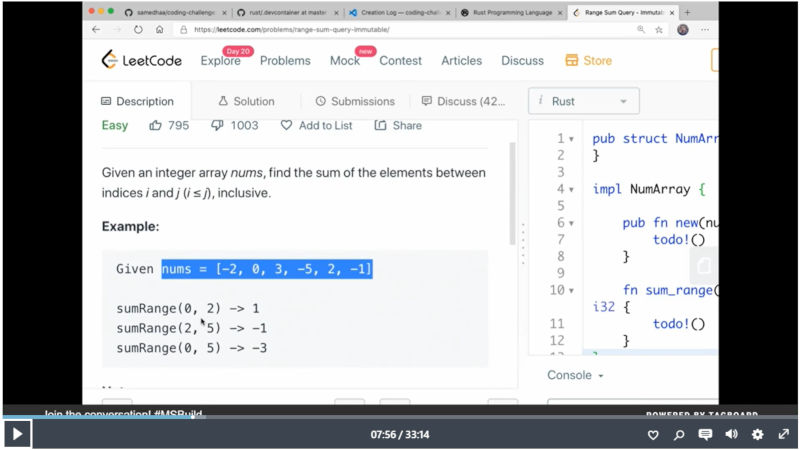800x450 pixels.
Task: Mute the video volume speaker
Action: [731, 434]
